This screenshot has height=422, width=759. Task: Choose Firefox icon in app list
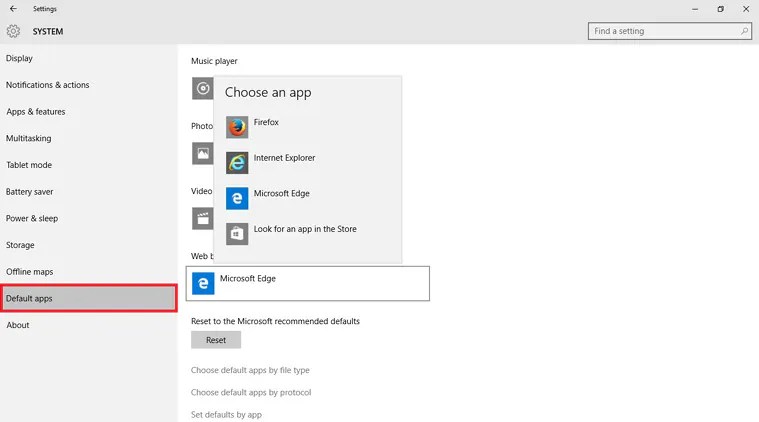point(237,127)
